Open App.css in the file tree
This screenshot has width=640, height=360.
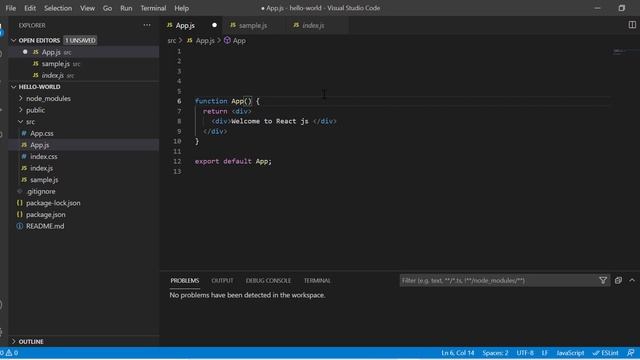84,133
